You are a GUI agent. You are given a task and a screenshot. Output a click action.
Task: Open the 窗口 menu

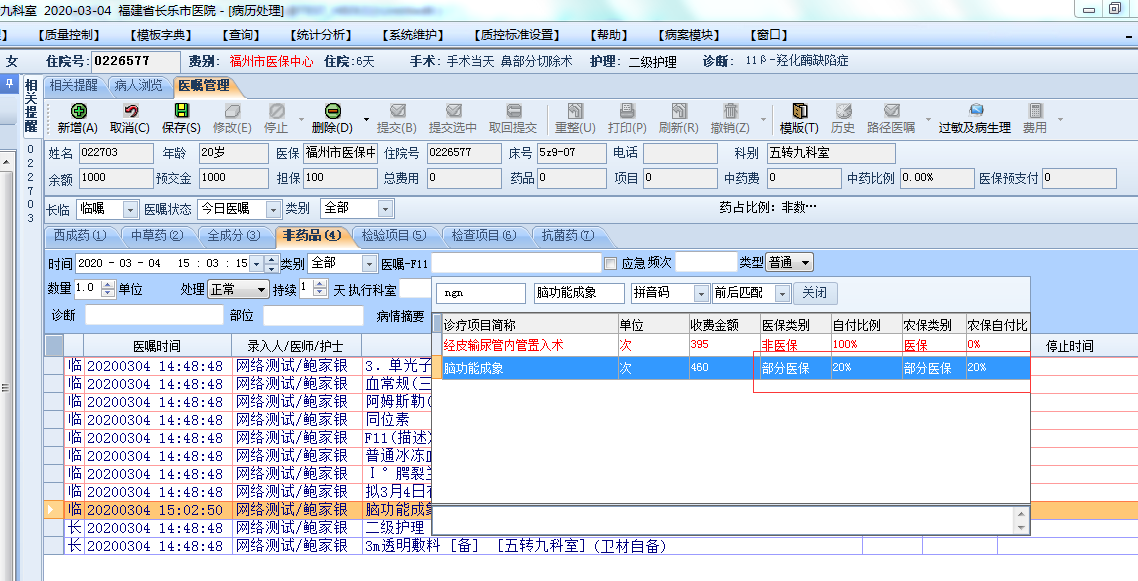(x=769, y=35)
